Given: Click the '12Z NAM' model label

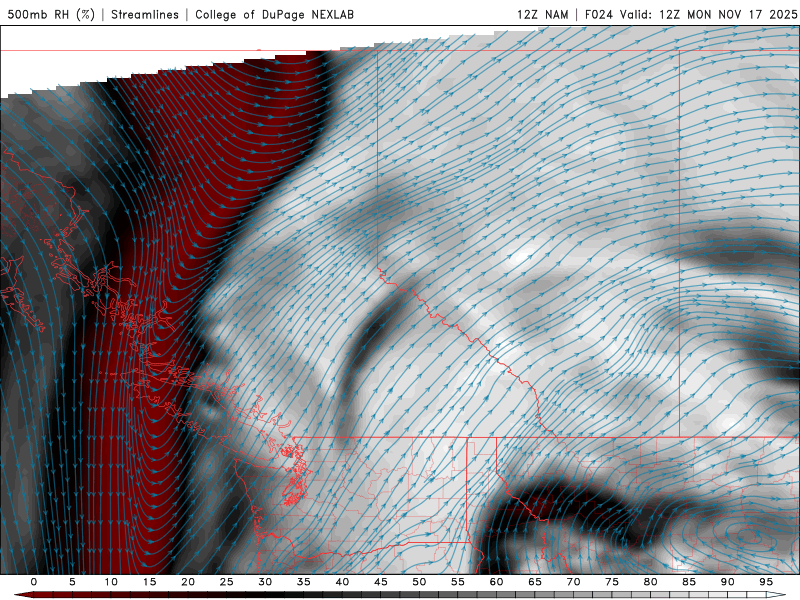Looking at the screenshot, I should click(x=542, y=14).
